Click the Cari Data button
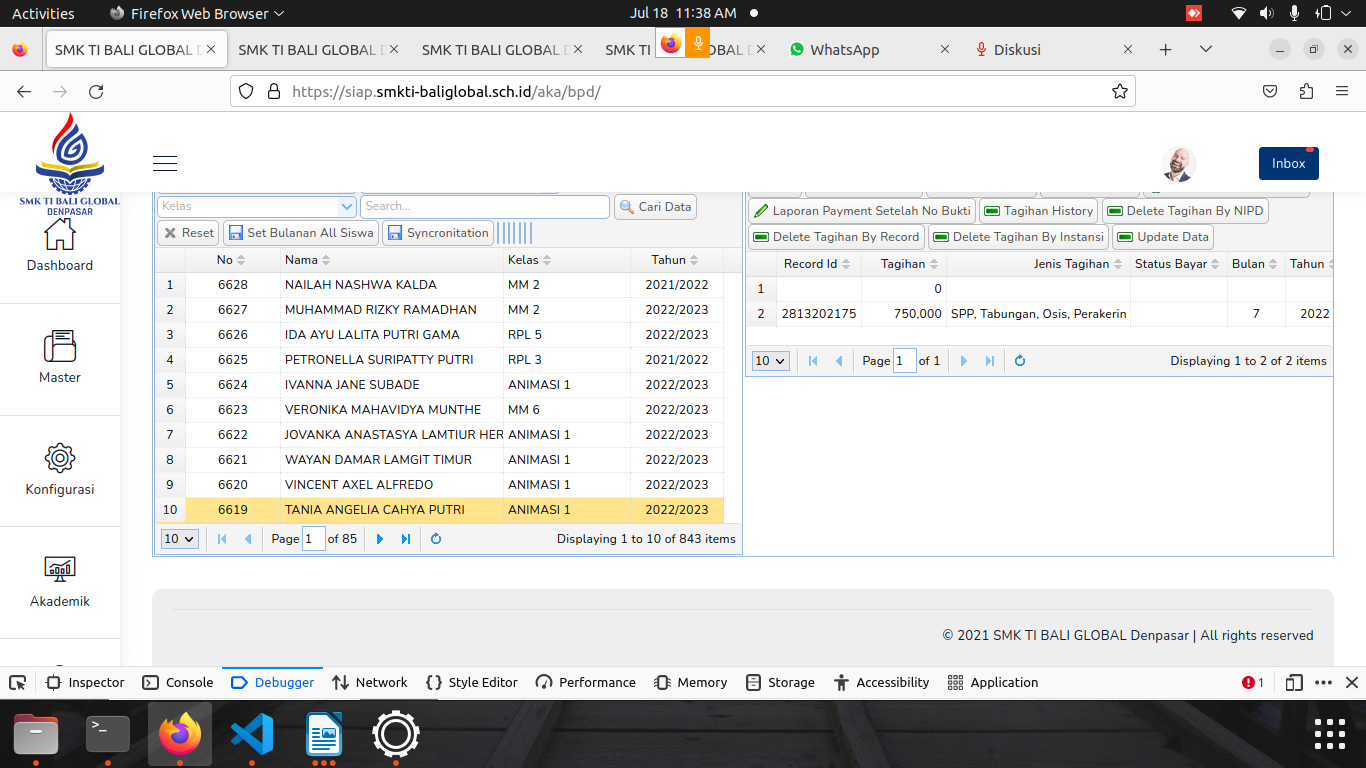Image resolution: width=1366 pixels, height=768 pixels. pos(655,207)
